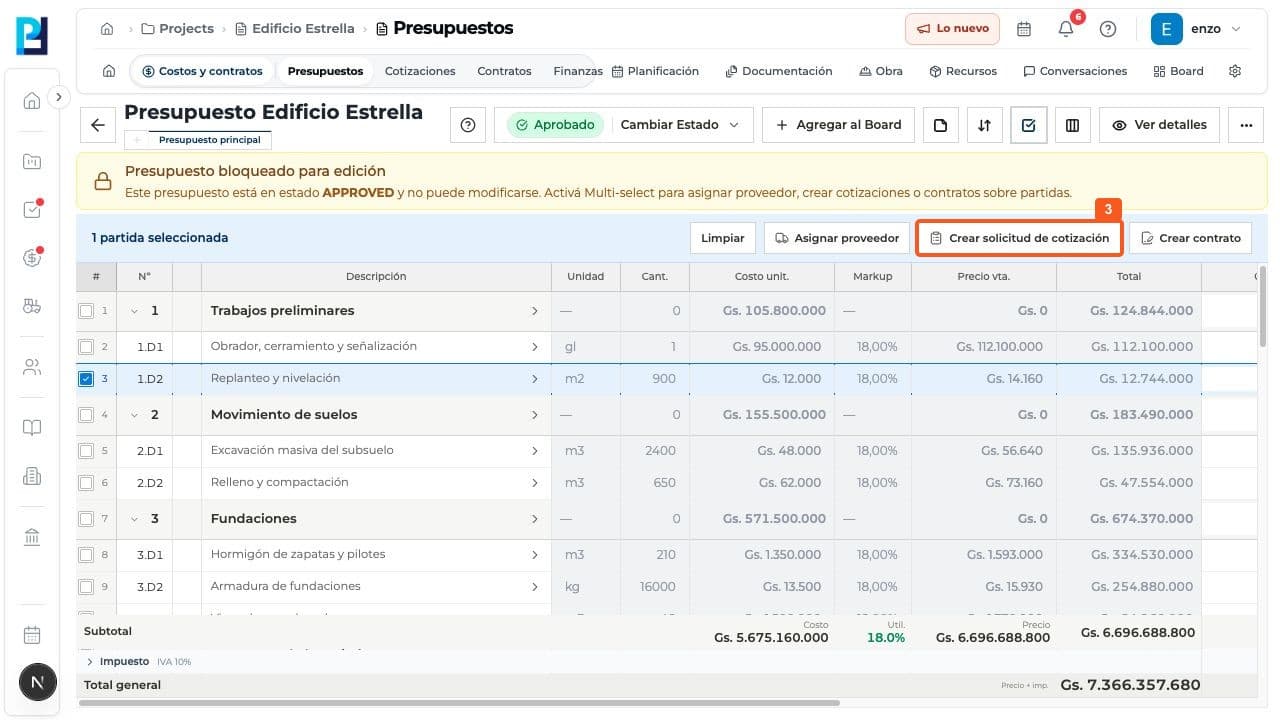Expand the Impuesto IVA 10% row
1280x720 pixels.
pos(90,662)
